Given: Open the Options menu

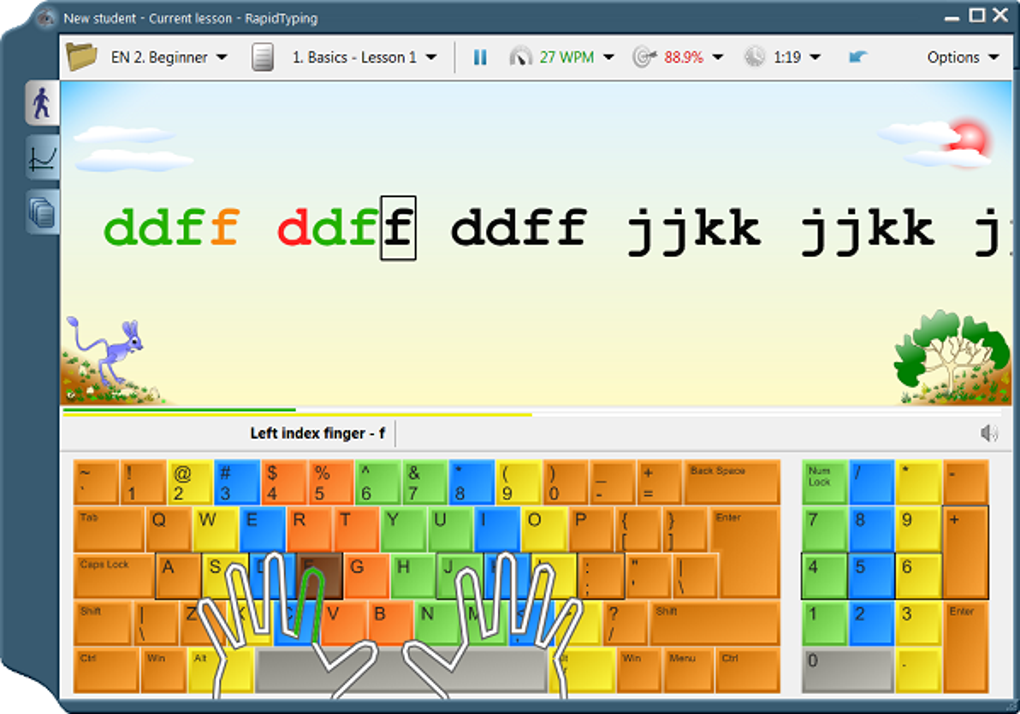Looking at the screenshot, I should (961, 57).
